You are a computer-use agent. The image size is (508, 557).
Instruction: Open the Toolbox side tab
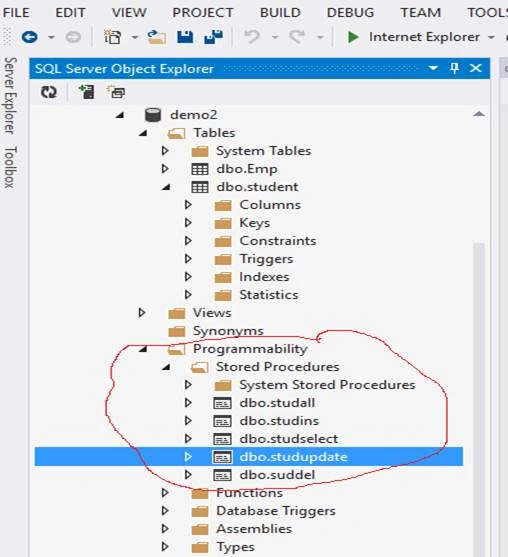tap(10, 167)
